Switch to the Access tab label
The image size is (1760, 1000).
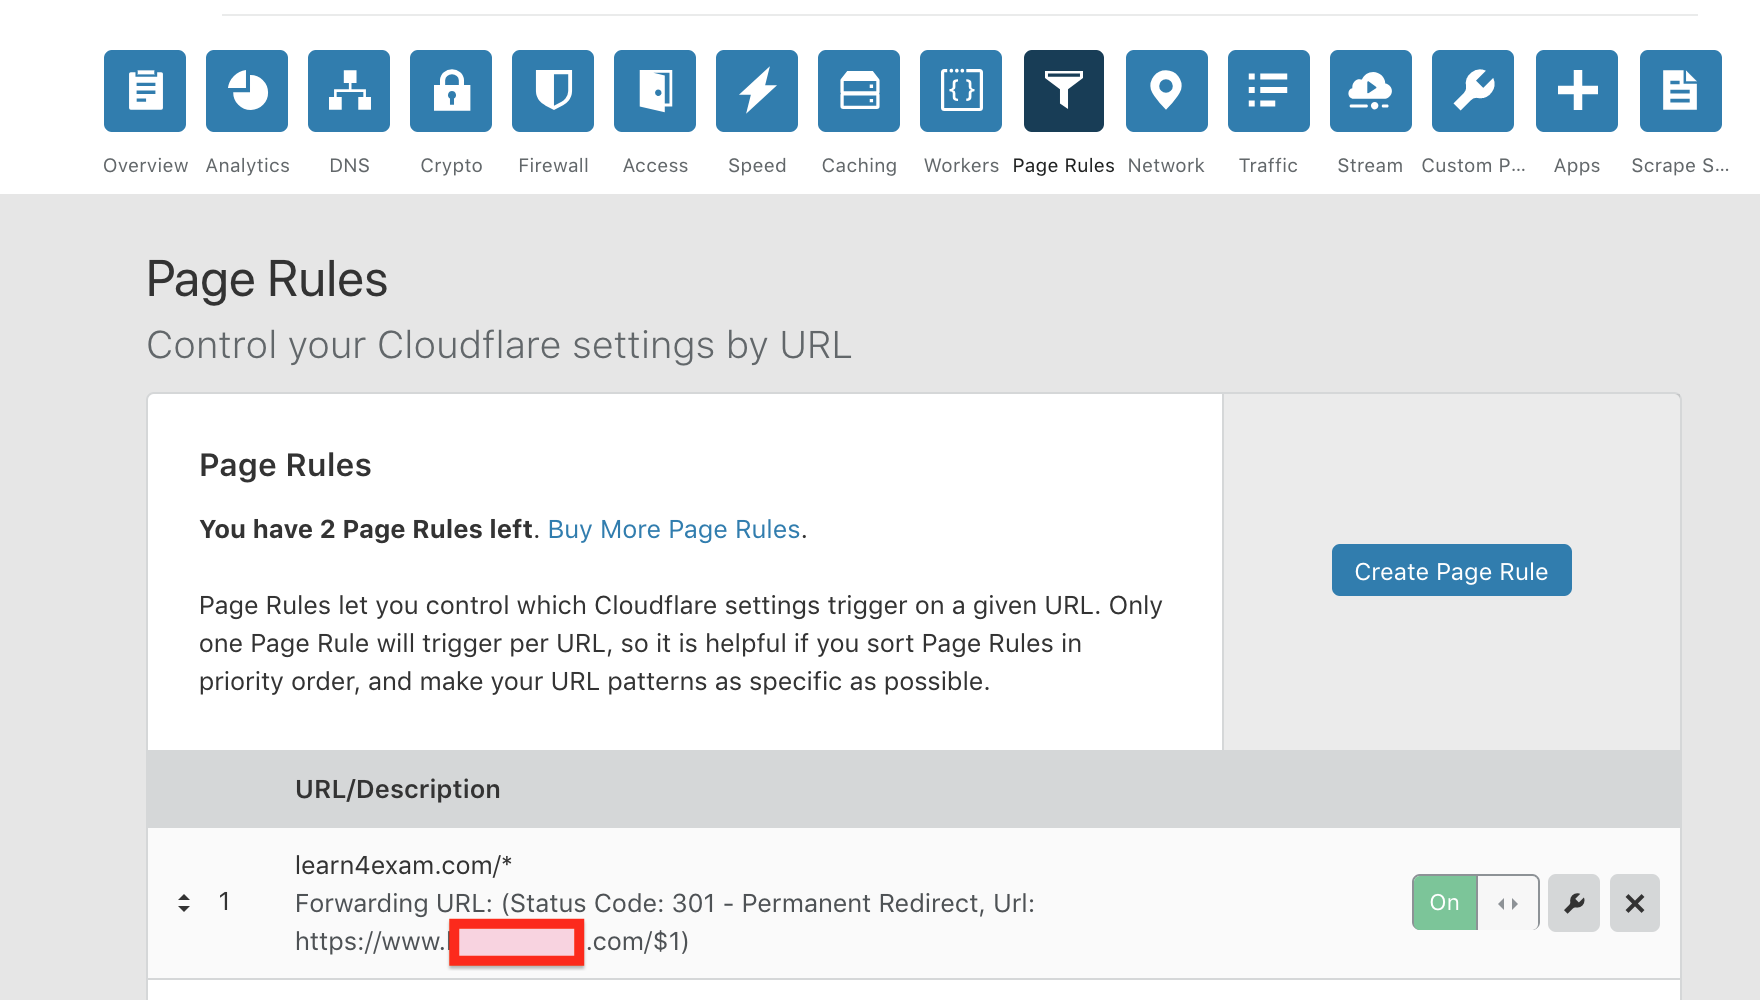pyautogui.click(x=655, y=166)
